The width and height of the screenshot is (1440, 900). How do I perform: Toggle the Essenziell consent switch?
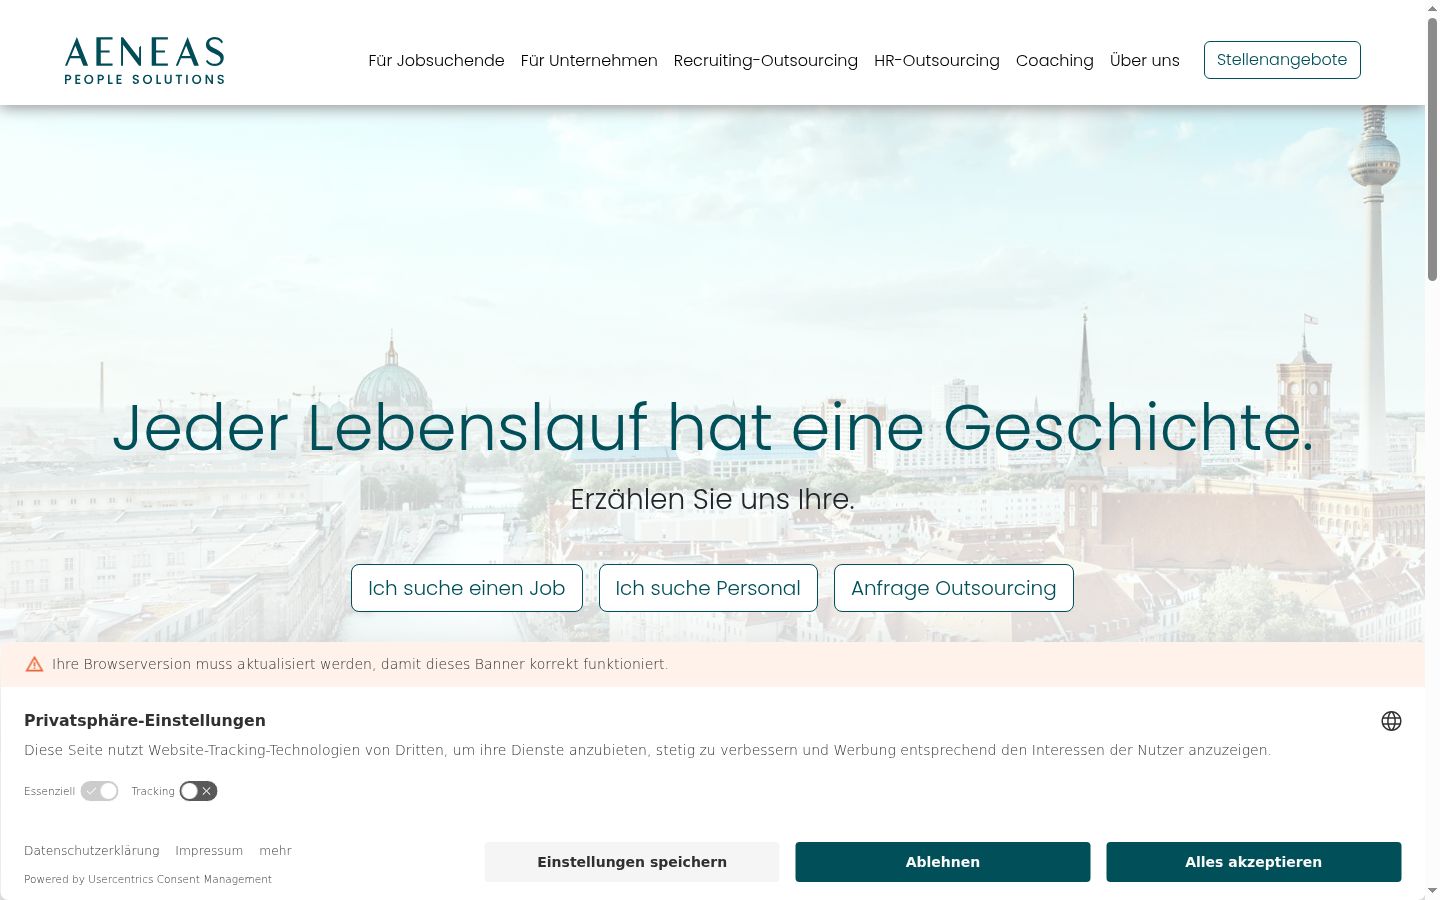tap(100, 791)
